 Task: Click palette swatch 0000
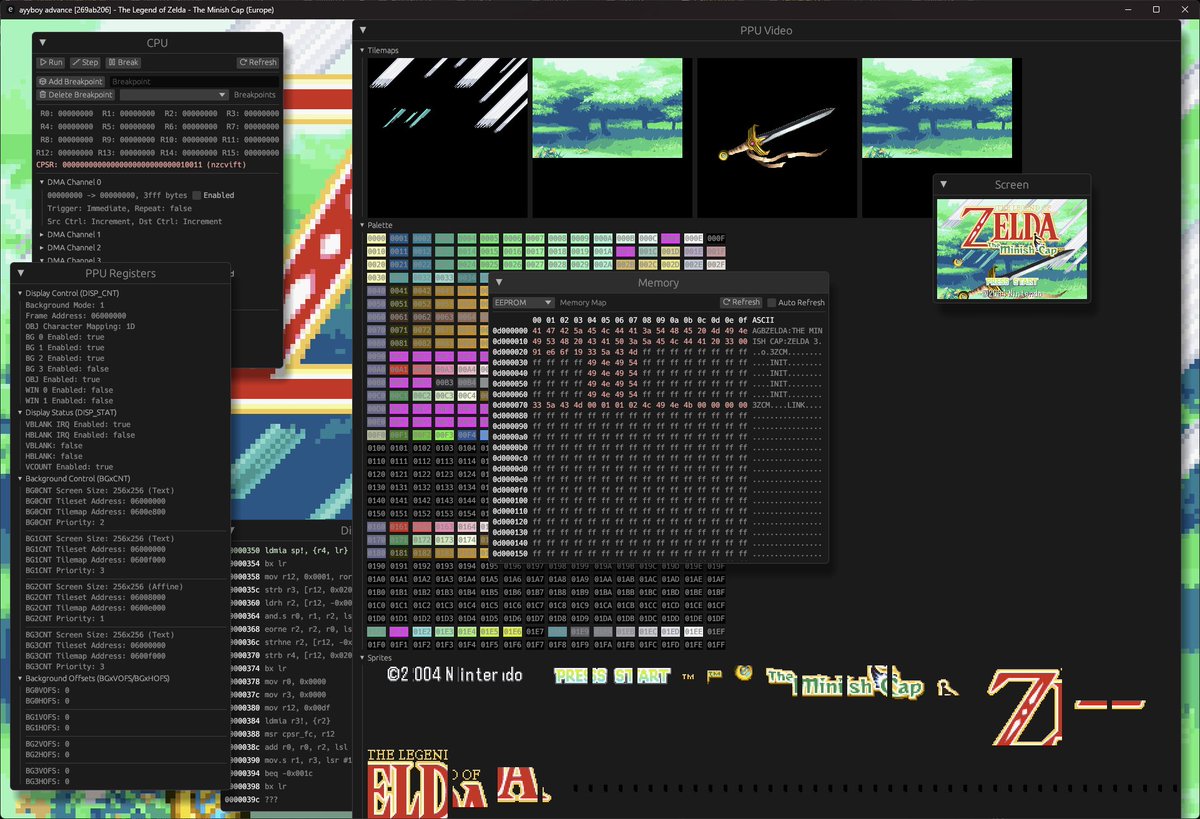click(x=377, y=239)
